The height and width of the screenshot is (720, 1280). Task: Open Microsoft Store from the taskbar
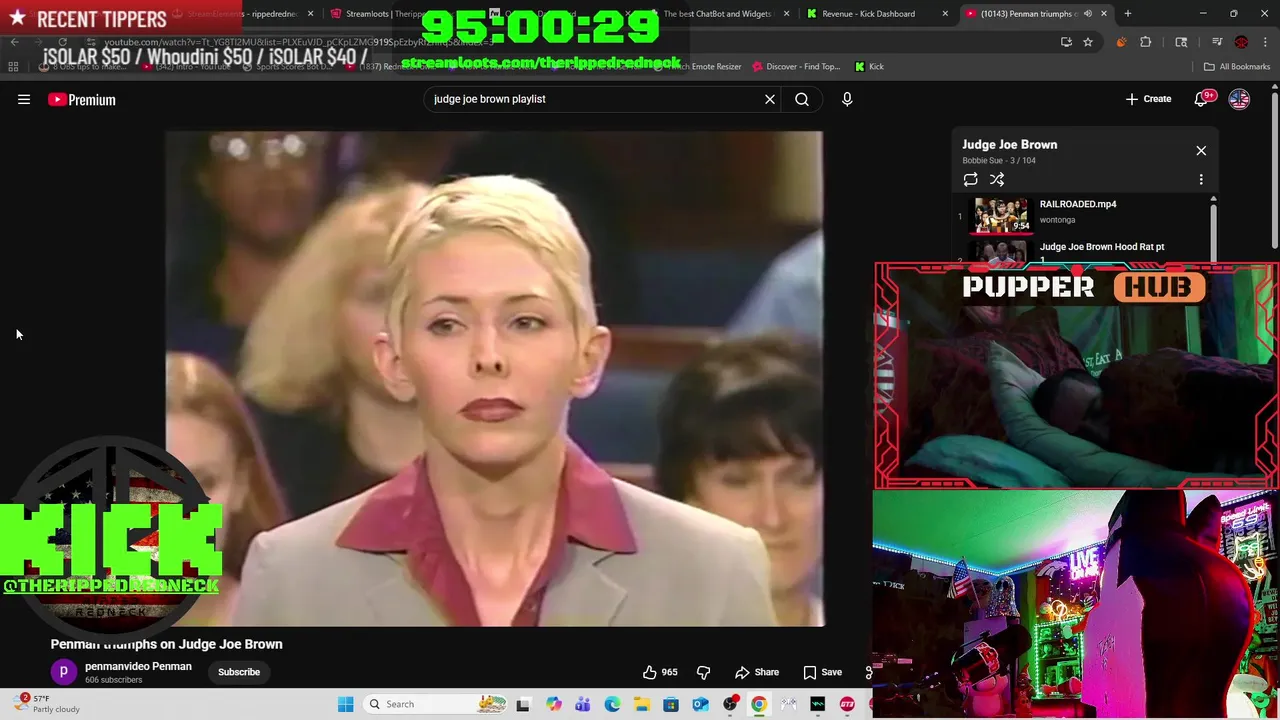click(x=671, y=704)
